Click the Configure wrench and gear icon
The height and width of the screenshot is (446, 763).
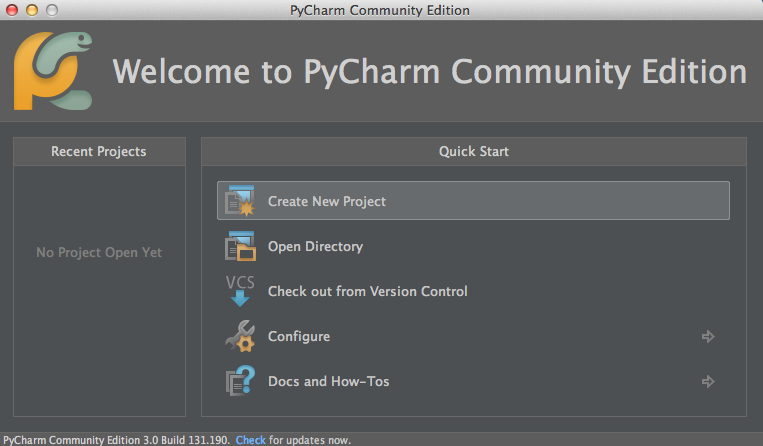coord(240,337)
